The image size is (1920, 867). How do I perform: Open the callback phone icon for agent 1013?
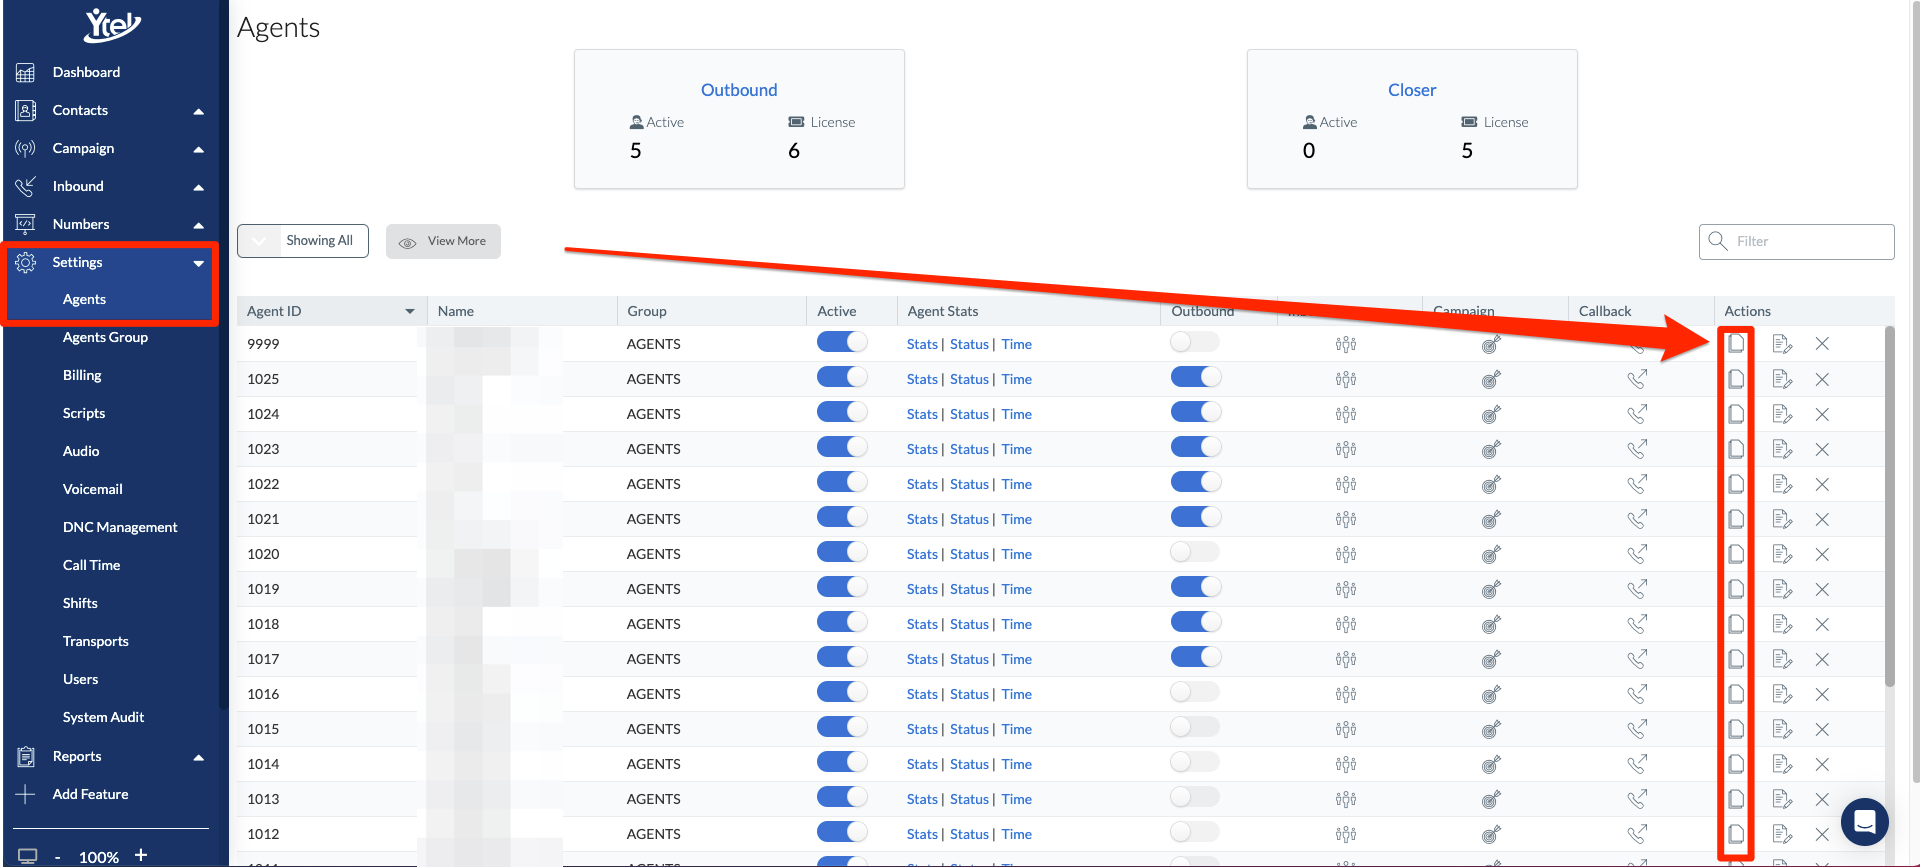(x=1637, y=799)
